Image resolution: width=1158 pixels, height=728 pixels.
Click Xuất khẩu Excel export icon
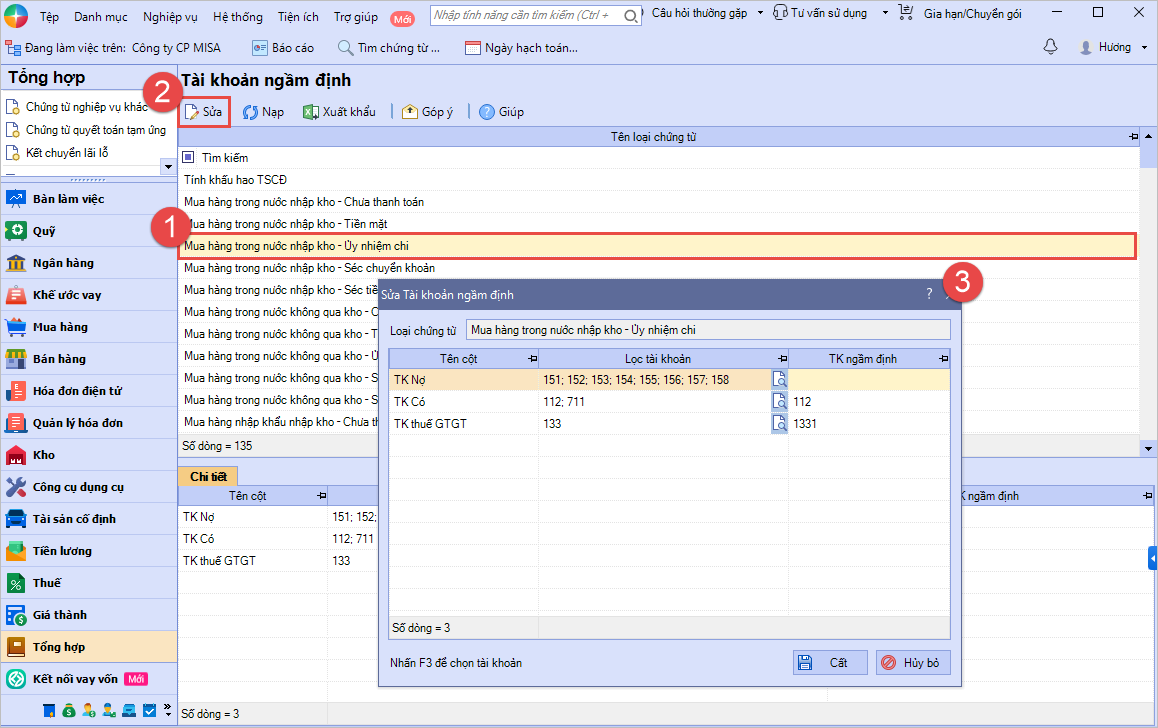click(x=310, y=112)
